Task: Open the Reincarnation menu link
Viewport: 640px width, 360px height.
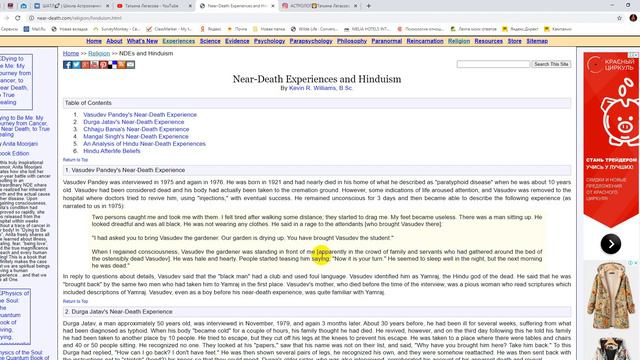Action: [425, 41]
